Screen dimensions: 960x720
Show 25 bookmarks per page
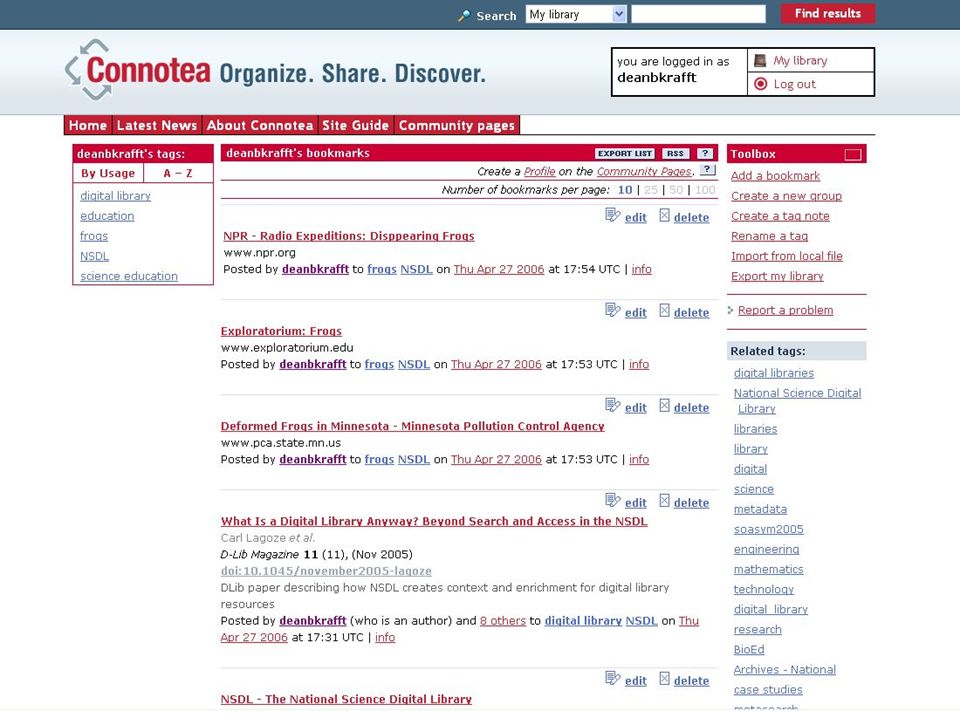[651, 190]
